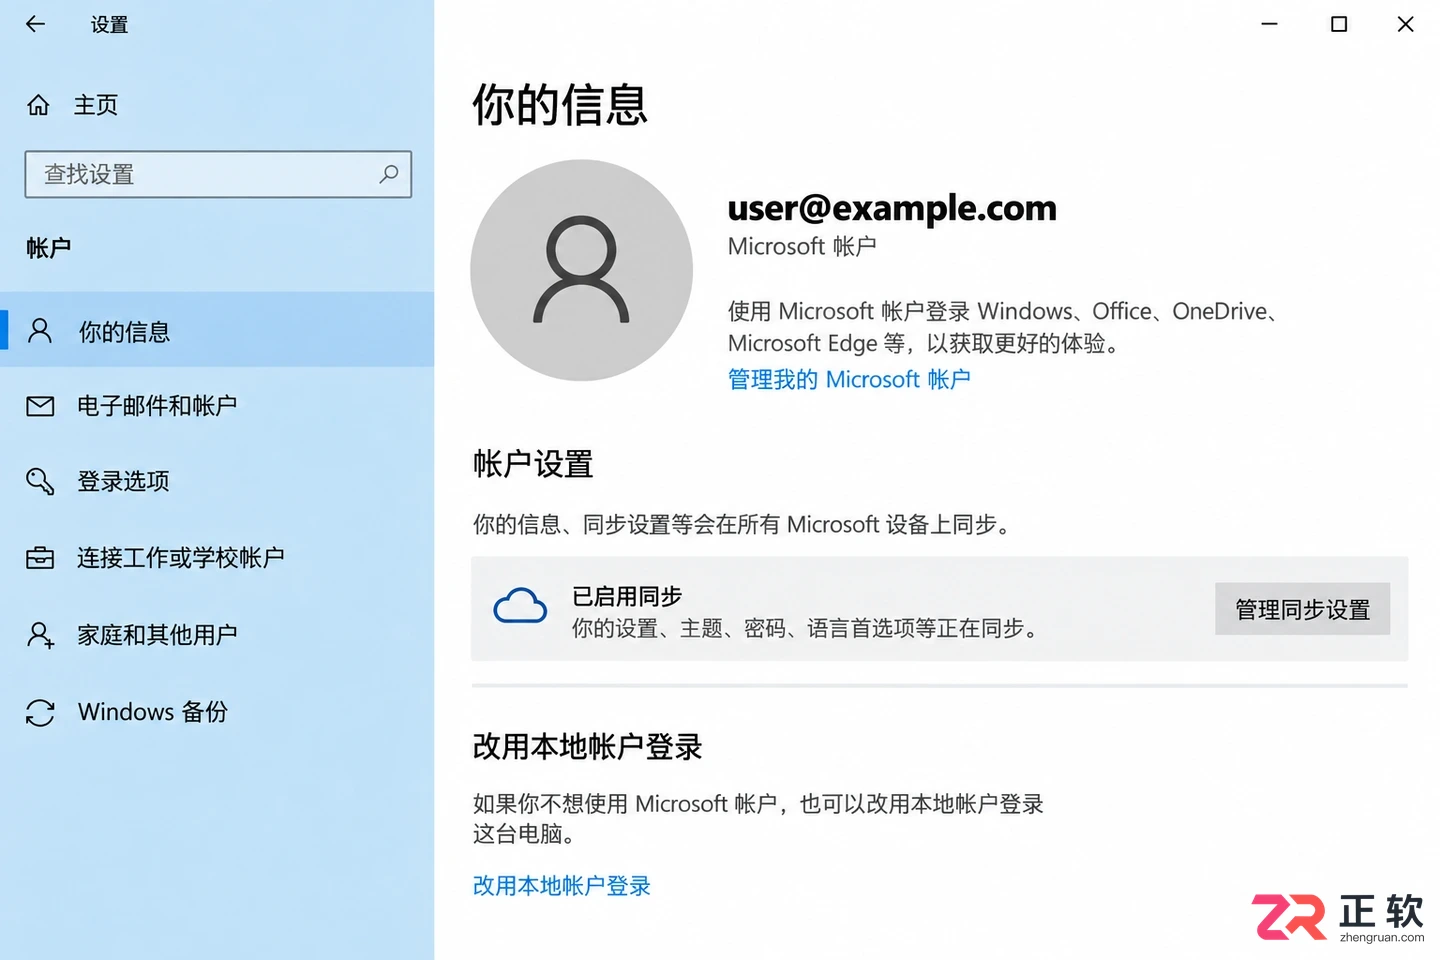Click the Microsoft 帐户 label under email

tap(802, 246)
